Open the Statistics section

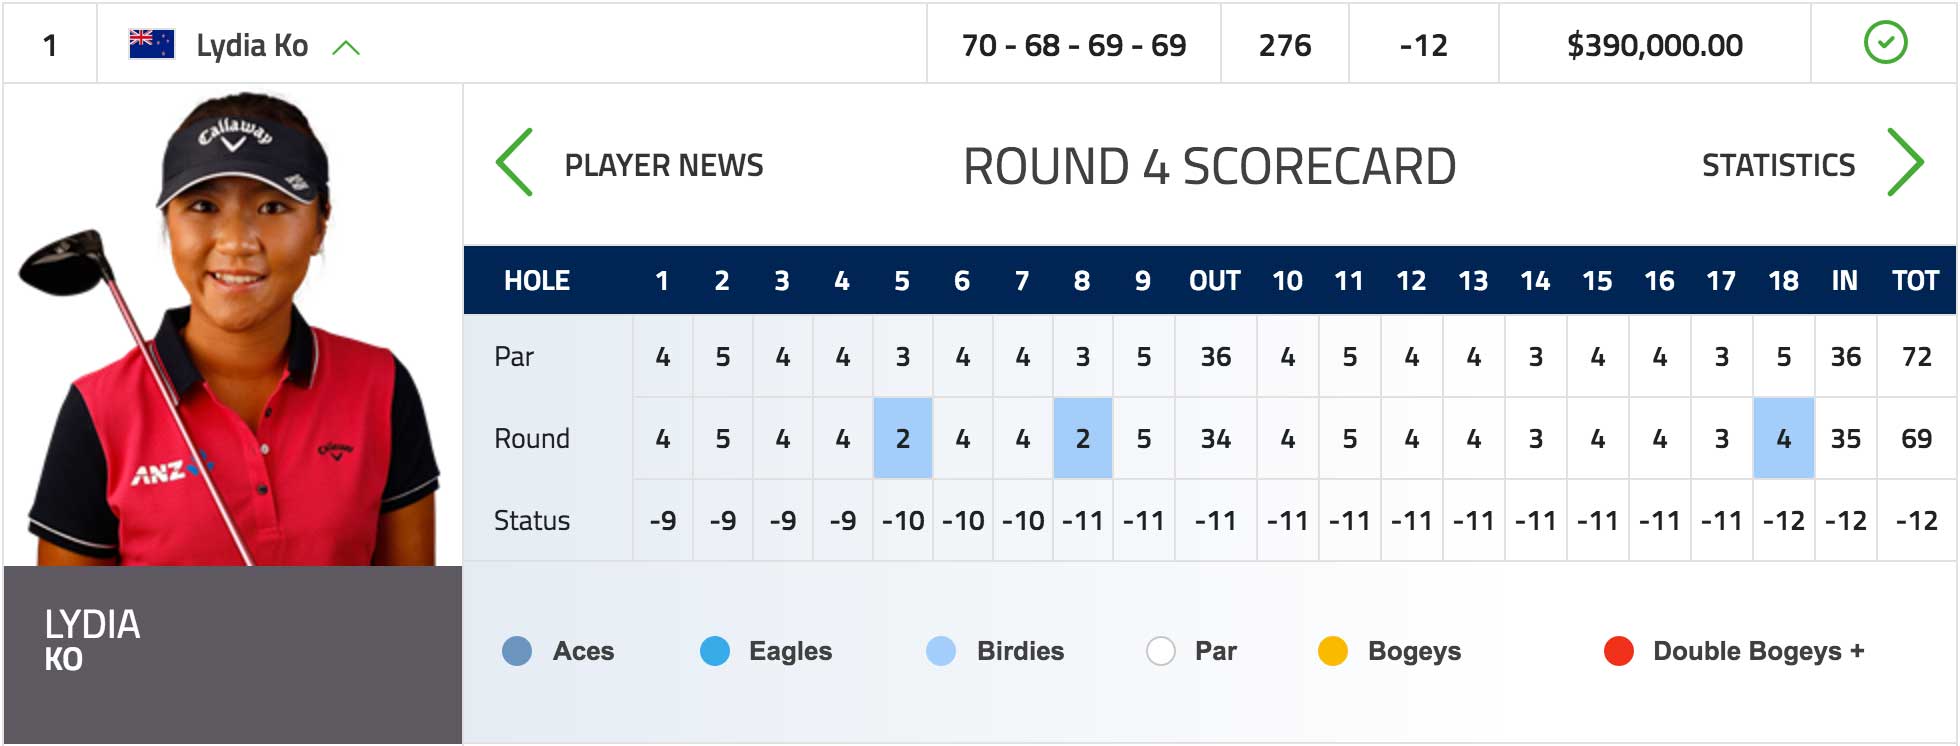point(1778,165)
